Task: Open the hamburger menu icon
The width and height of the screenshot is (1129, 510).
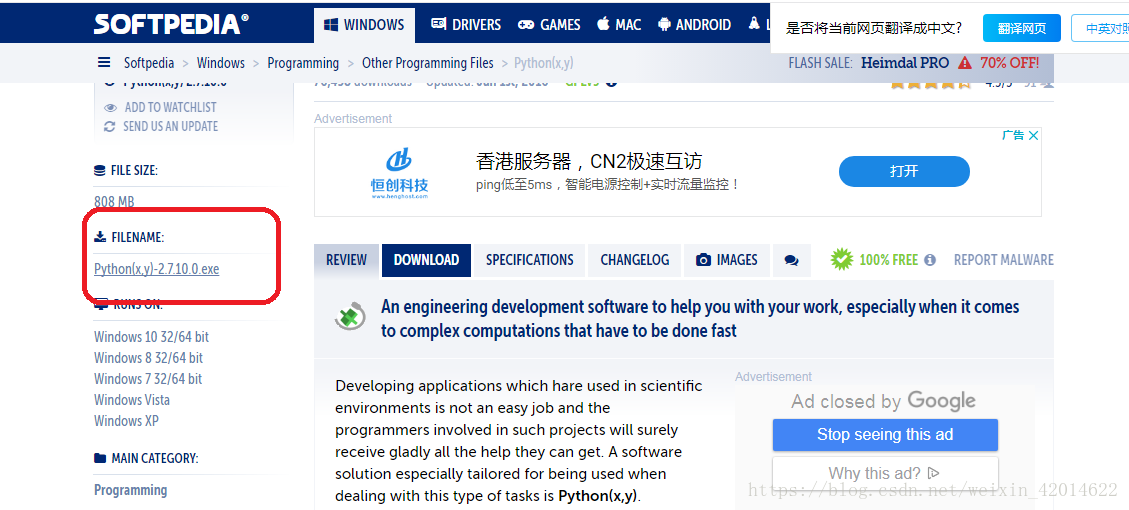Action: point(104,63)
